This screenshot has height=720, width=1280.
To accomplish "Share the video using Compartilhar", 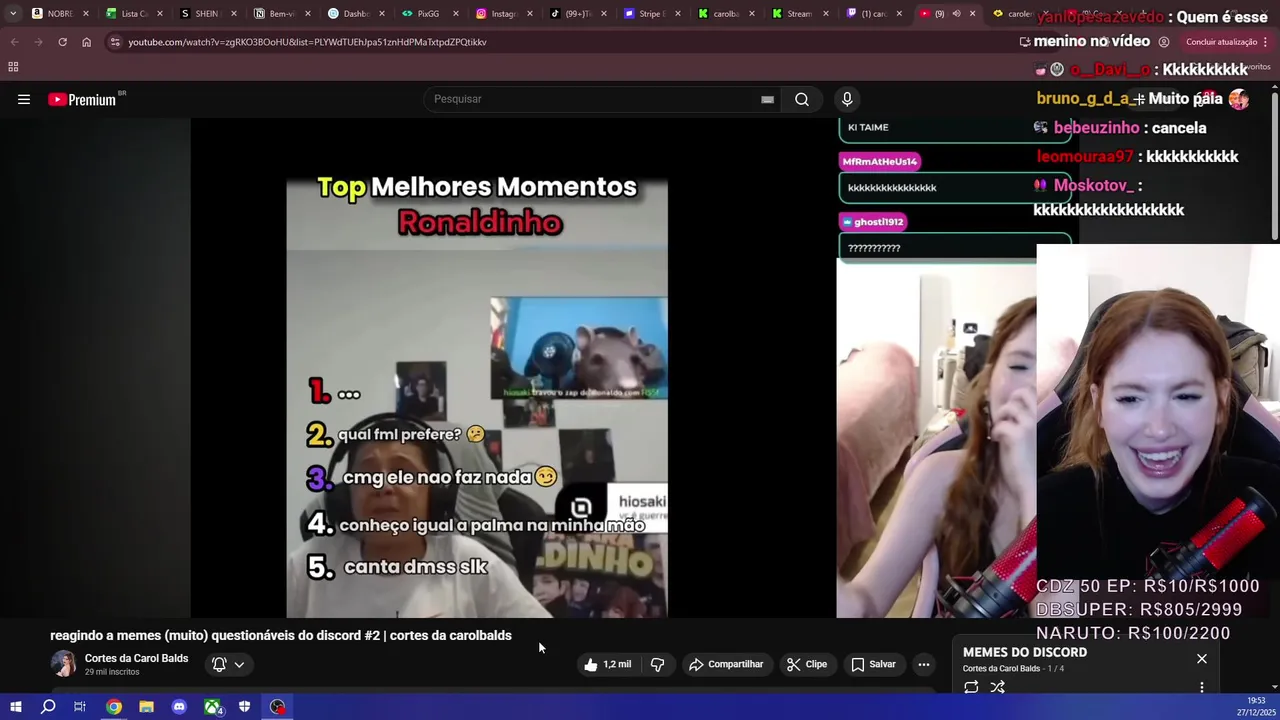I will [726, 664].
